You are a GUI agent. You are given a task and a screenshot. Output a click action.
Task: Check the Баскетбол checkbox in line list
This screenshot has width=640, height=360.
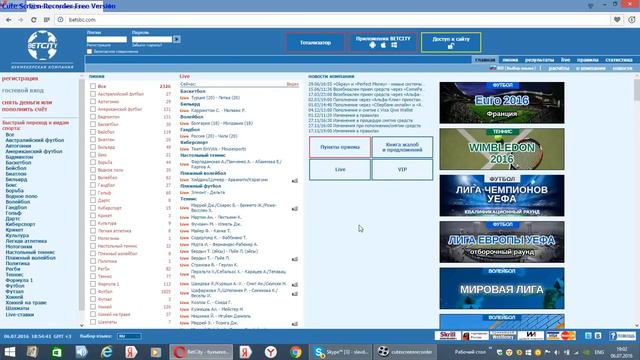pyautogui.click(x=93, y=124)
